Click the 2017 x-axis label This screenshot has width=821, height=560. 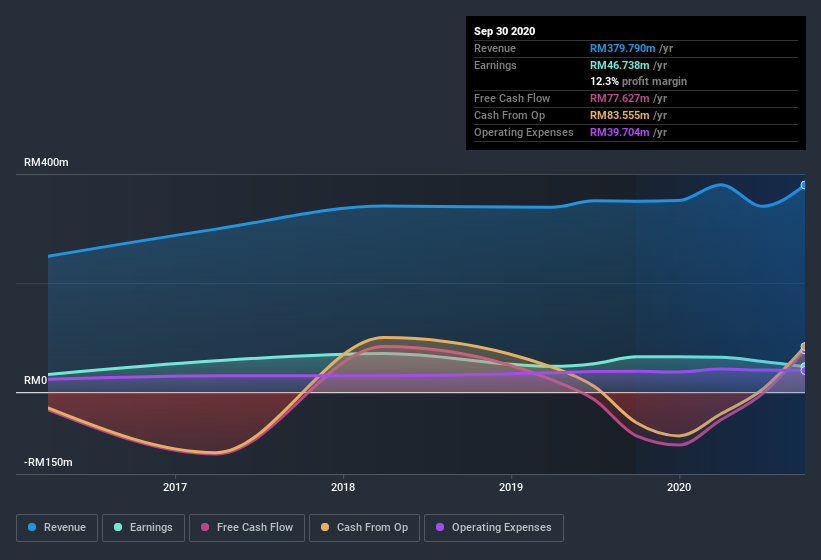pos(175,487)
